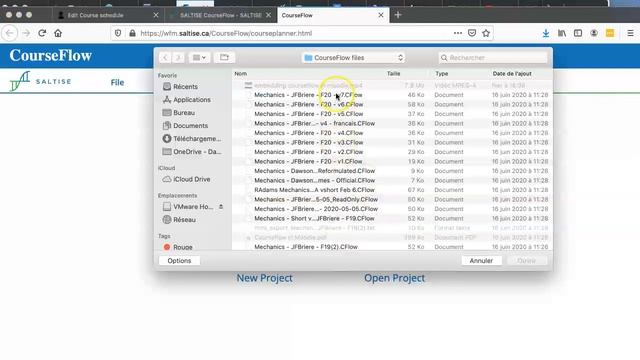Go forward in the file dialog
This screenshot has height=360, width=640.
(178, 58)
